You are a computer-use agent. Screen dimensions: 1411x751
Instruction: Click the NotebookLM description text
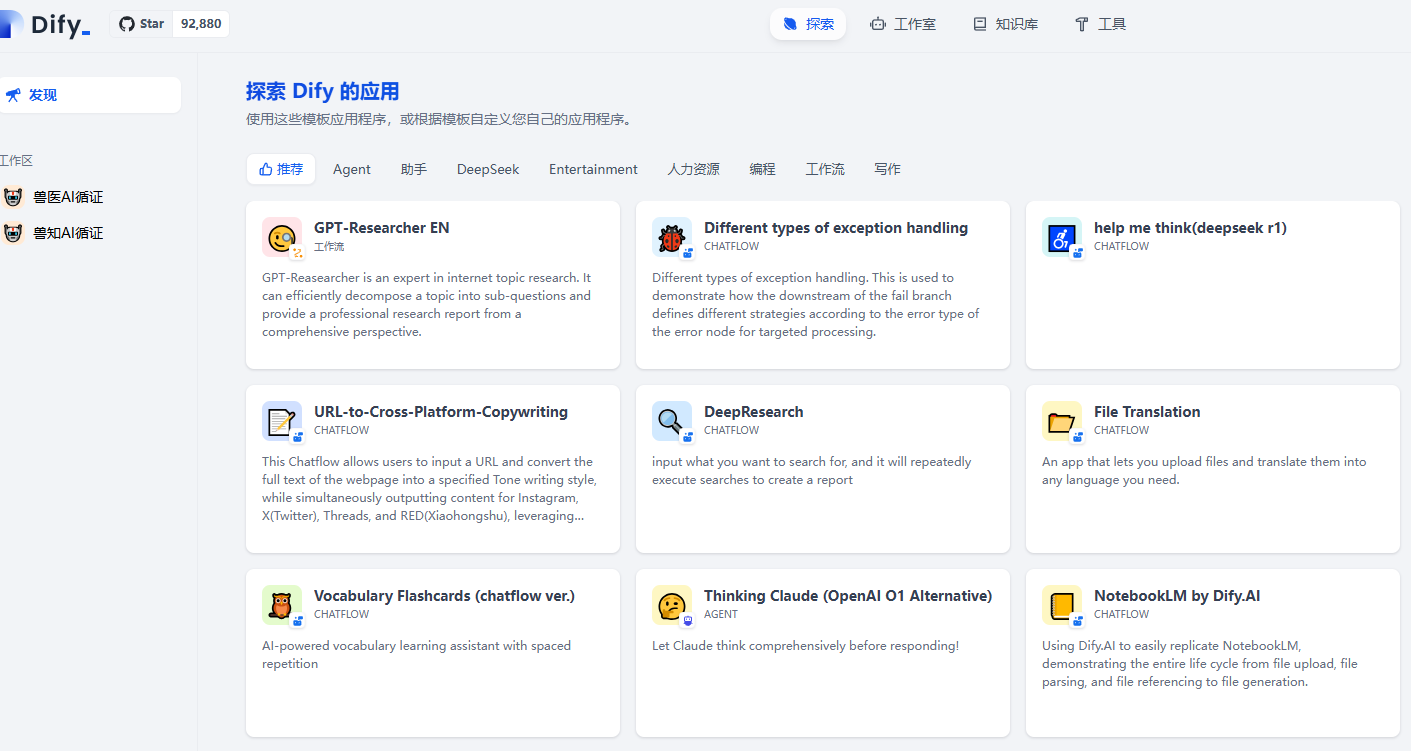1200,664
